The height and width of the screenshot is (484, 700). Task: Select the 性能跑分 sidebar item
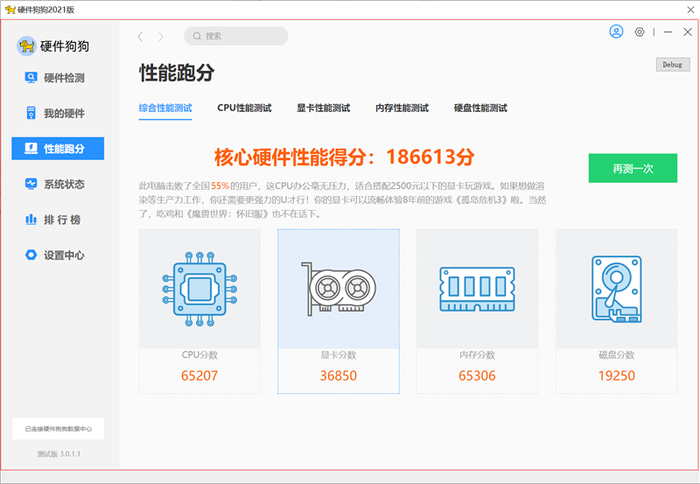pos(58,148)
